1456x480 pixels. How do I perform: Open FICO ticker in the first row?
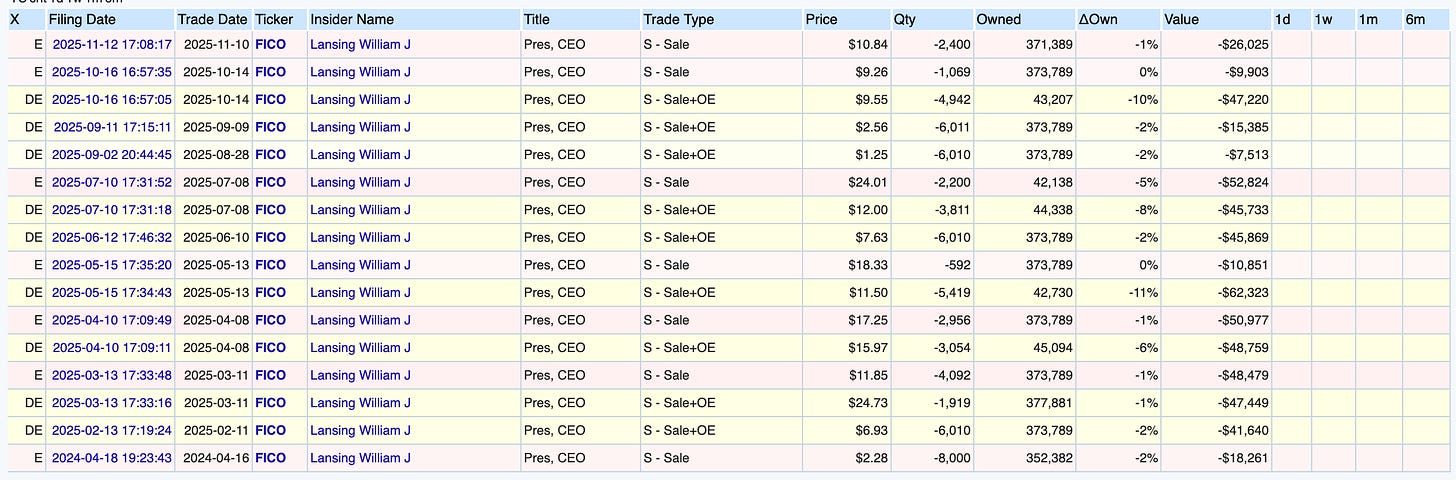[x=270, y=45]
